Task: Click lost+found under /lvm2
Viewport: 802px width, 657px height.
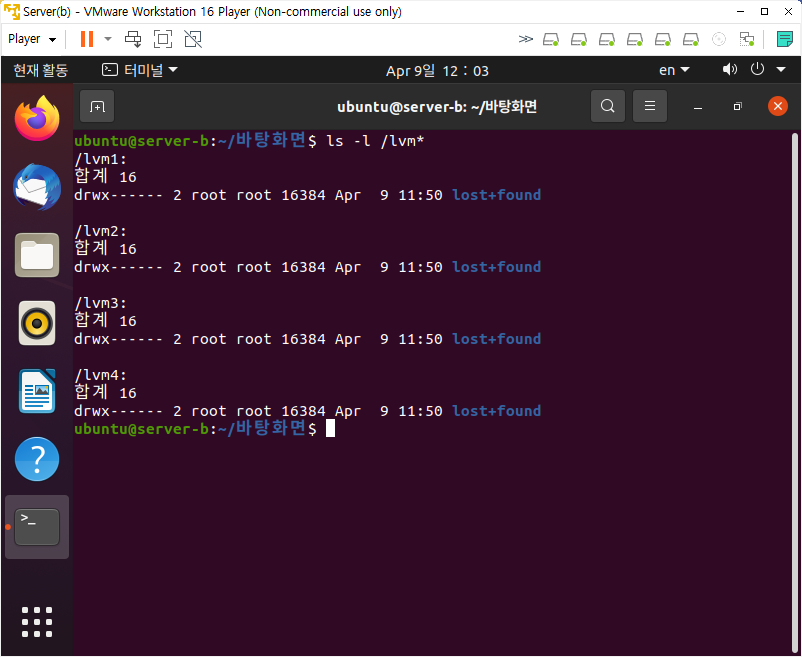Action: (497, 267)
